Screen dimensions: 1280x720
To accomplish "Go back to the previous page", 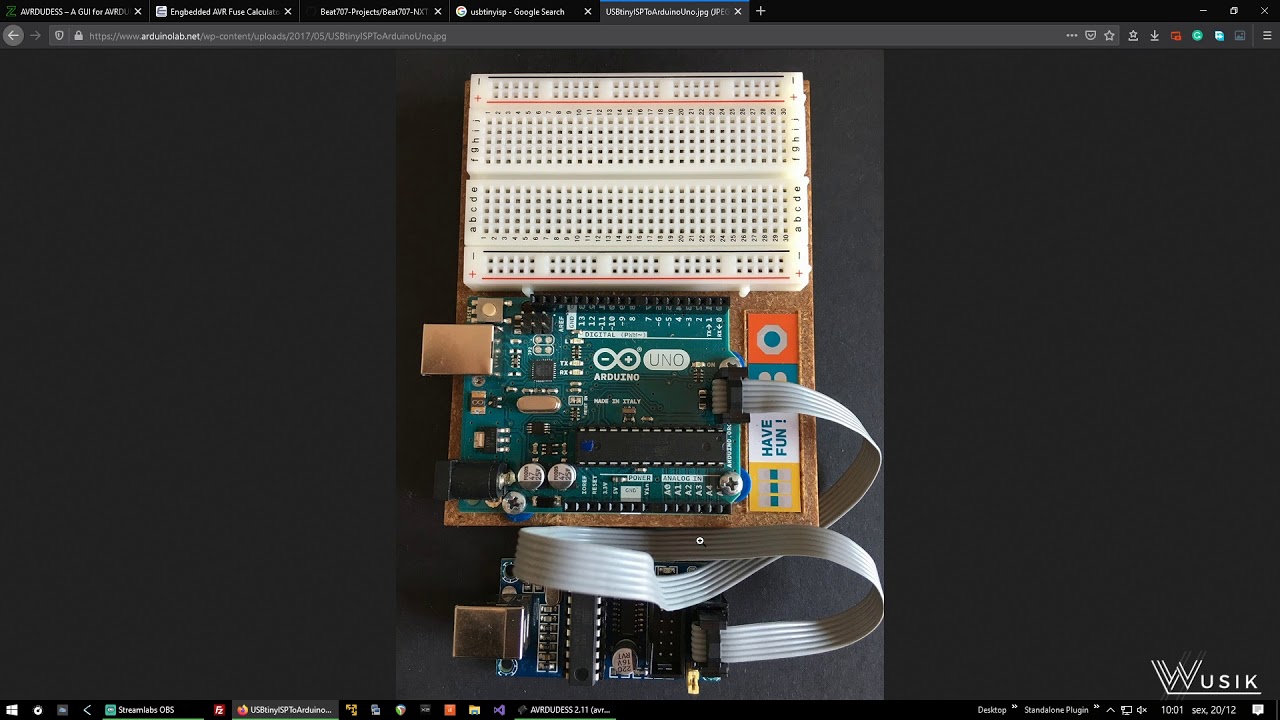I will 13,35.
